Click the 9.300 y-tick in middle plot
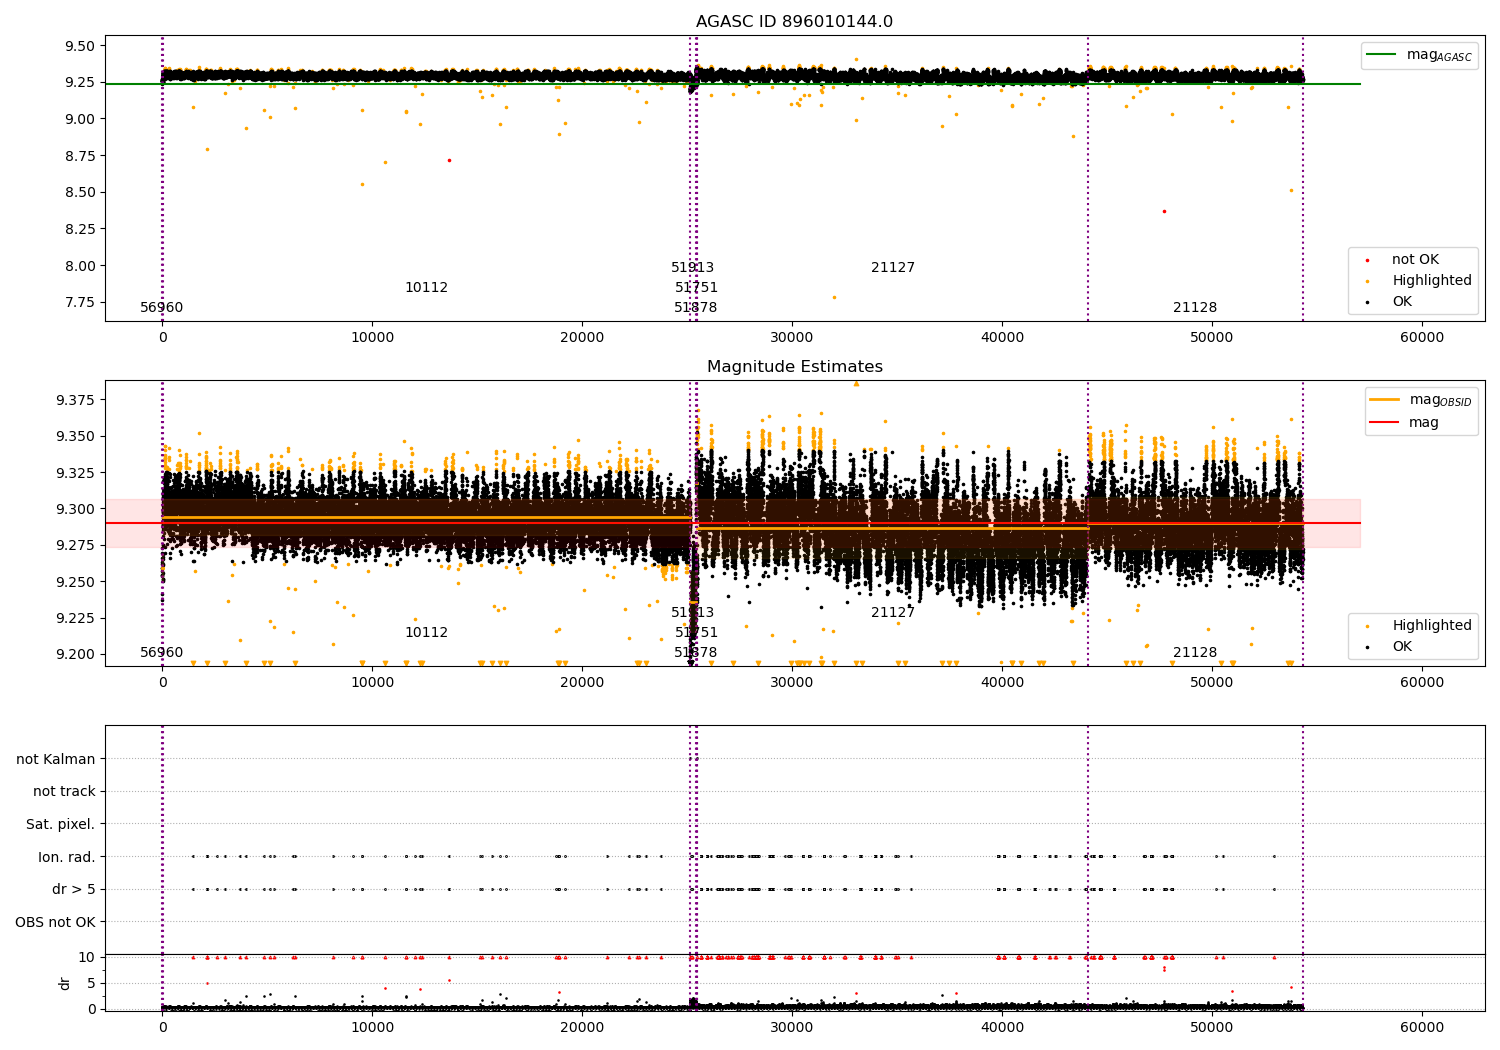The image size is (1500, 1050). click(x=75, y=509)
